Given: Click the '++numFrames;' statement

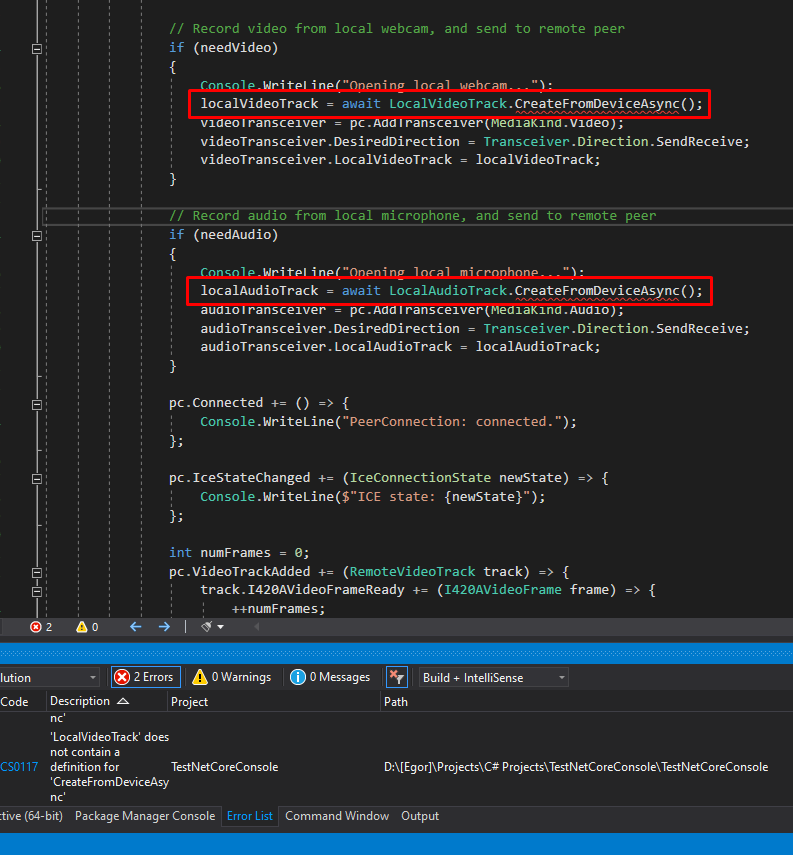Looking at the screenshot, I should (278, 609).
